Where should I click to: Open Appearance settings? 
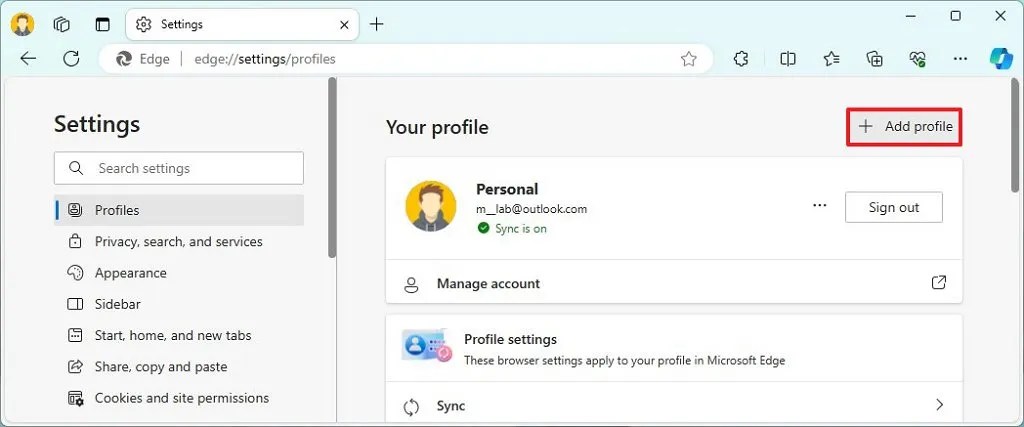pos(179,273)
